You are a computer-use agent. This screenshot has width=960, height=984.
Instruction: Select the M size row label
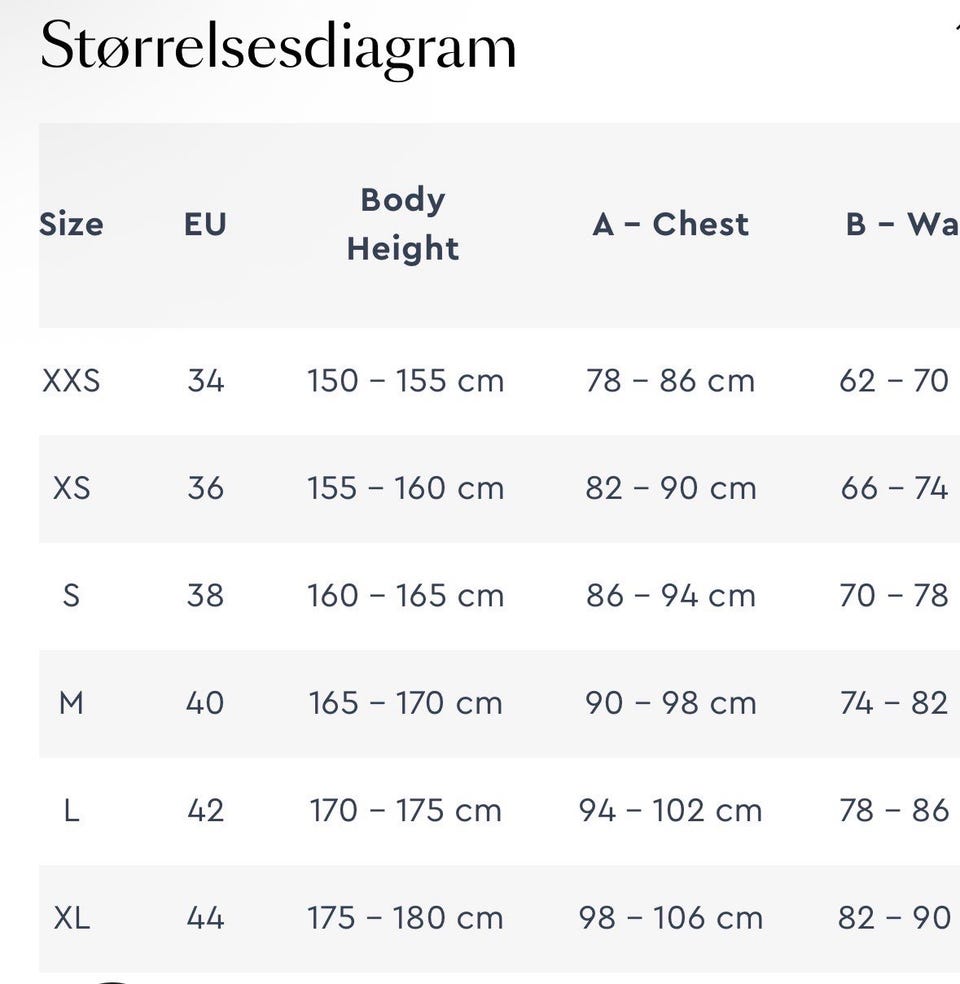[71, 703]
